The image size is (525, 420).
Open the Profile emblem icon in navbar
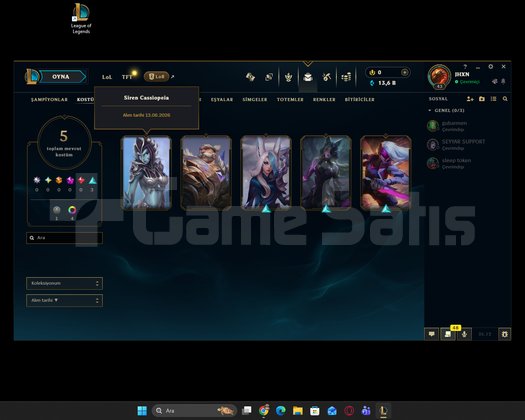coord(288,77)
